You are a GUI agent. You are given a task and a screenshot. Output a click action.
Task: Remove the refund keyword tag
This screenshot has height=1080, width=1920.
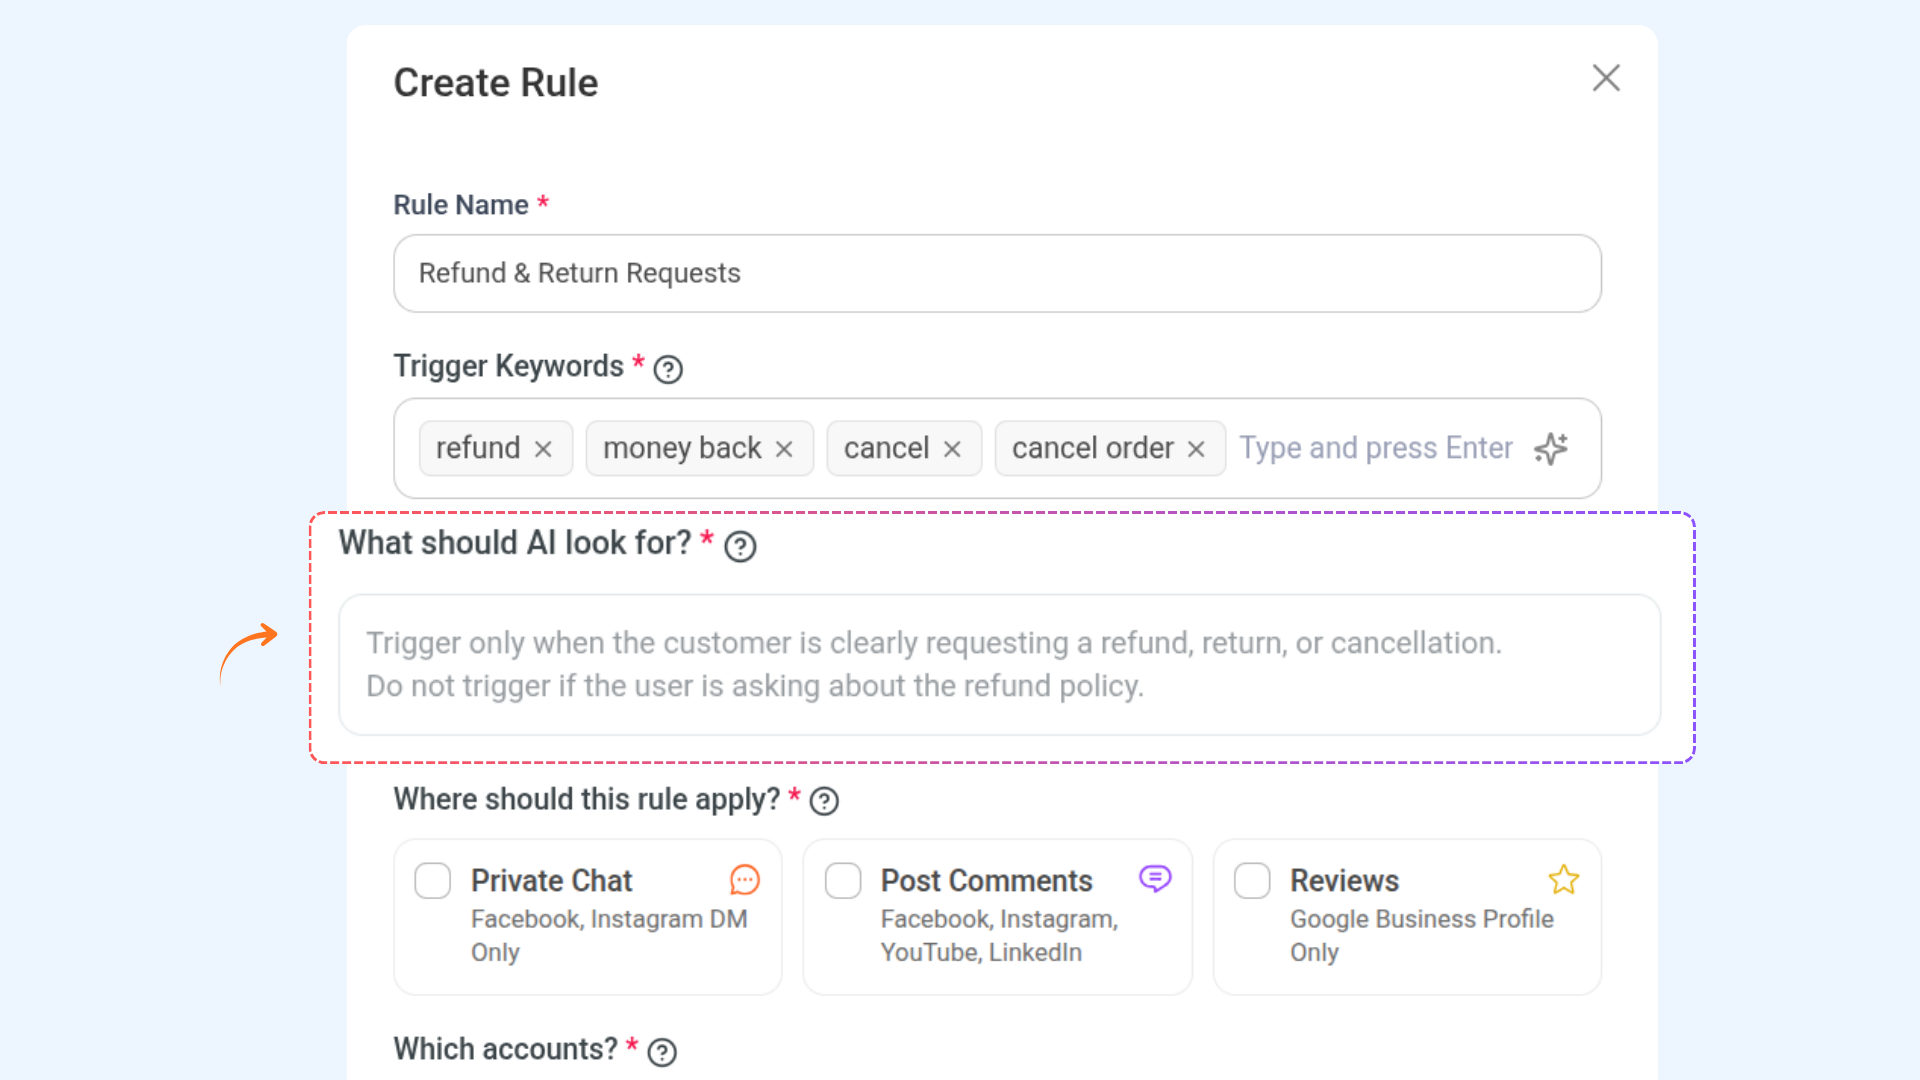543,449
